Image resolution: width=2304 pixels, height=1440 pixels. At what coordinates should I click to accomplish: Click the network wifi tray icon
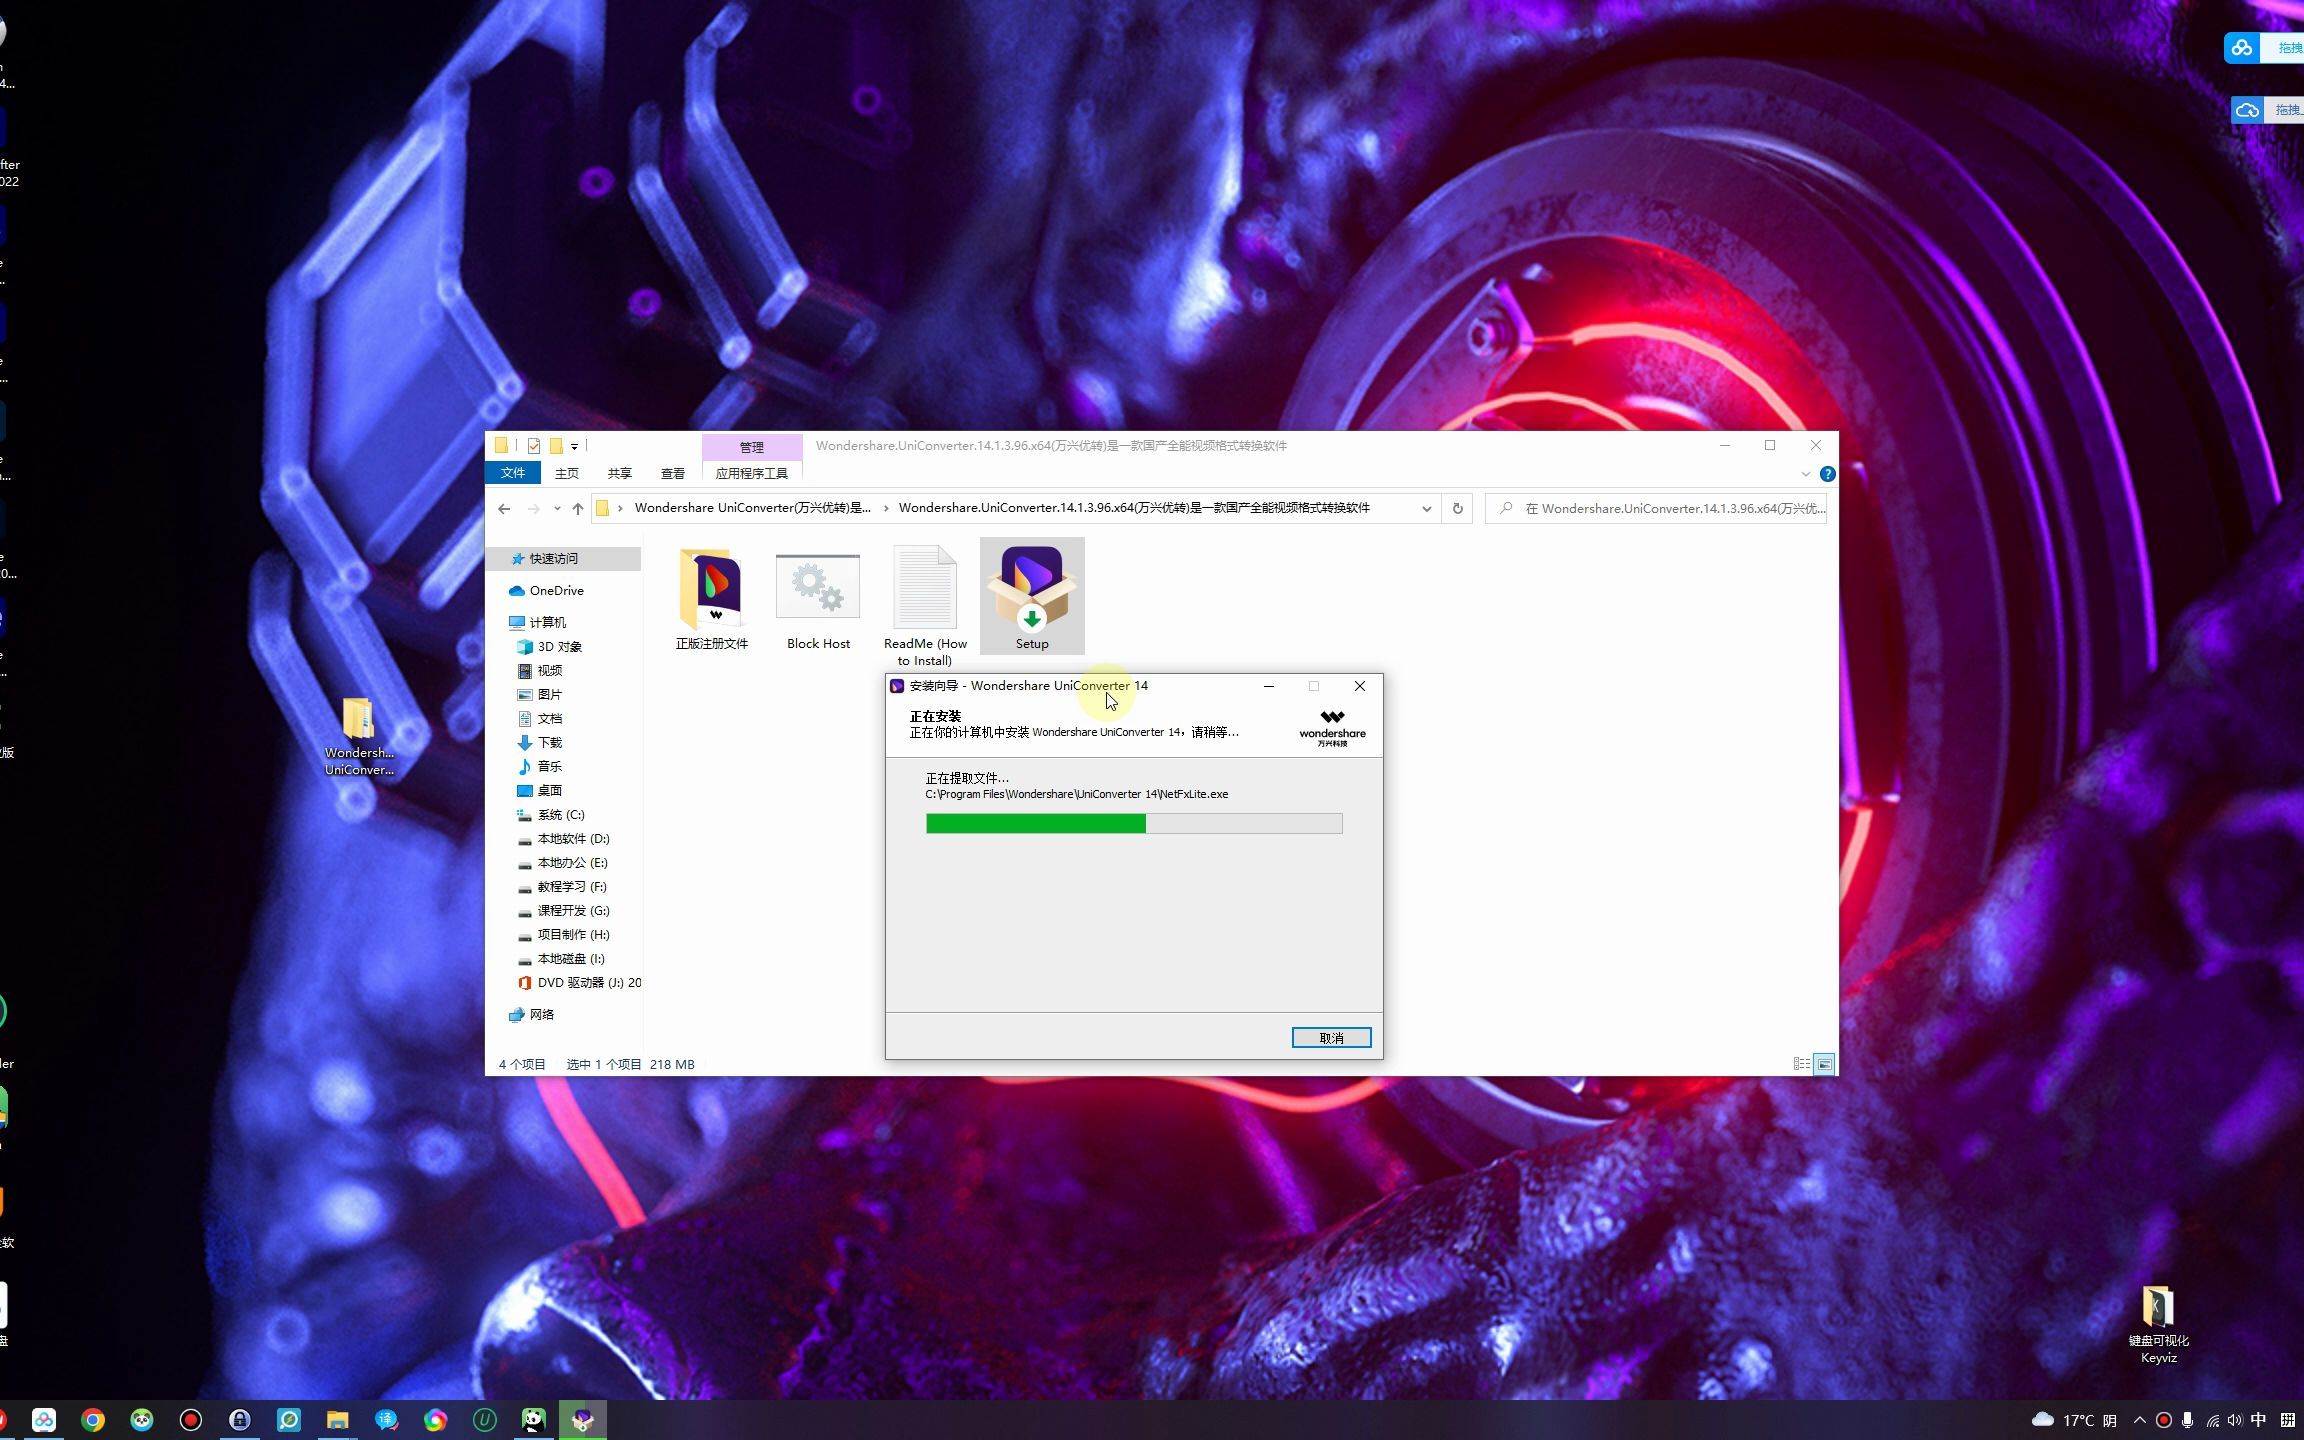2212,1420
